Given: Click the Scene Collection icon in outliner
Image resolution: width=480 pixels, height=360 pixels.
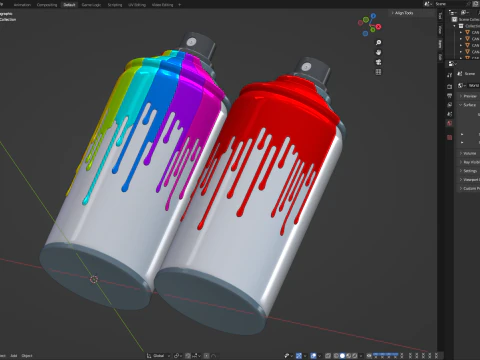Looking at the screenshot, I should click(454, 20).
